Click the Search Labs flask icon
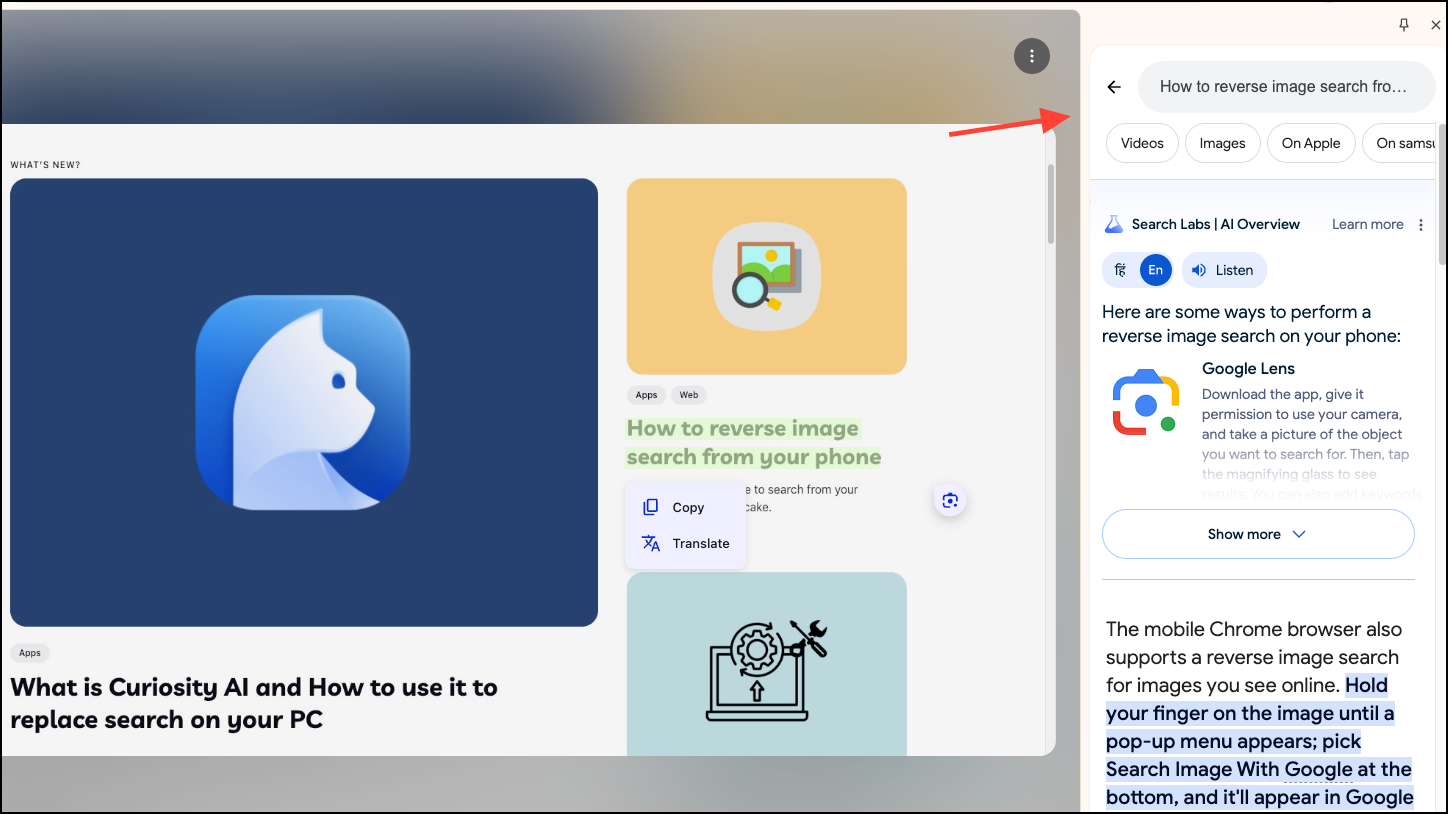The width and height of the screenshot is (1448, 814). pos(1114,224)
